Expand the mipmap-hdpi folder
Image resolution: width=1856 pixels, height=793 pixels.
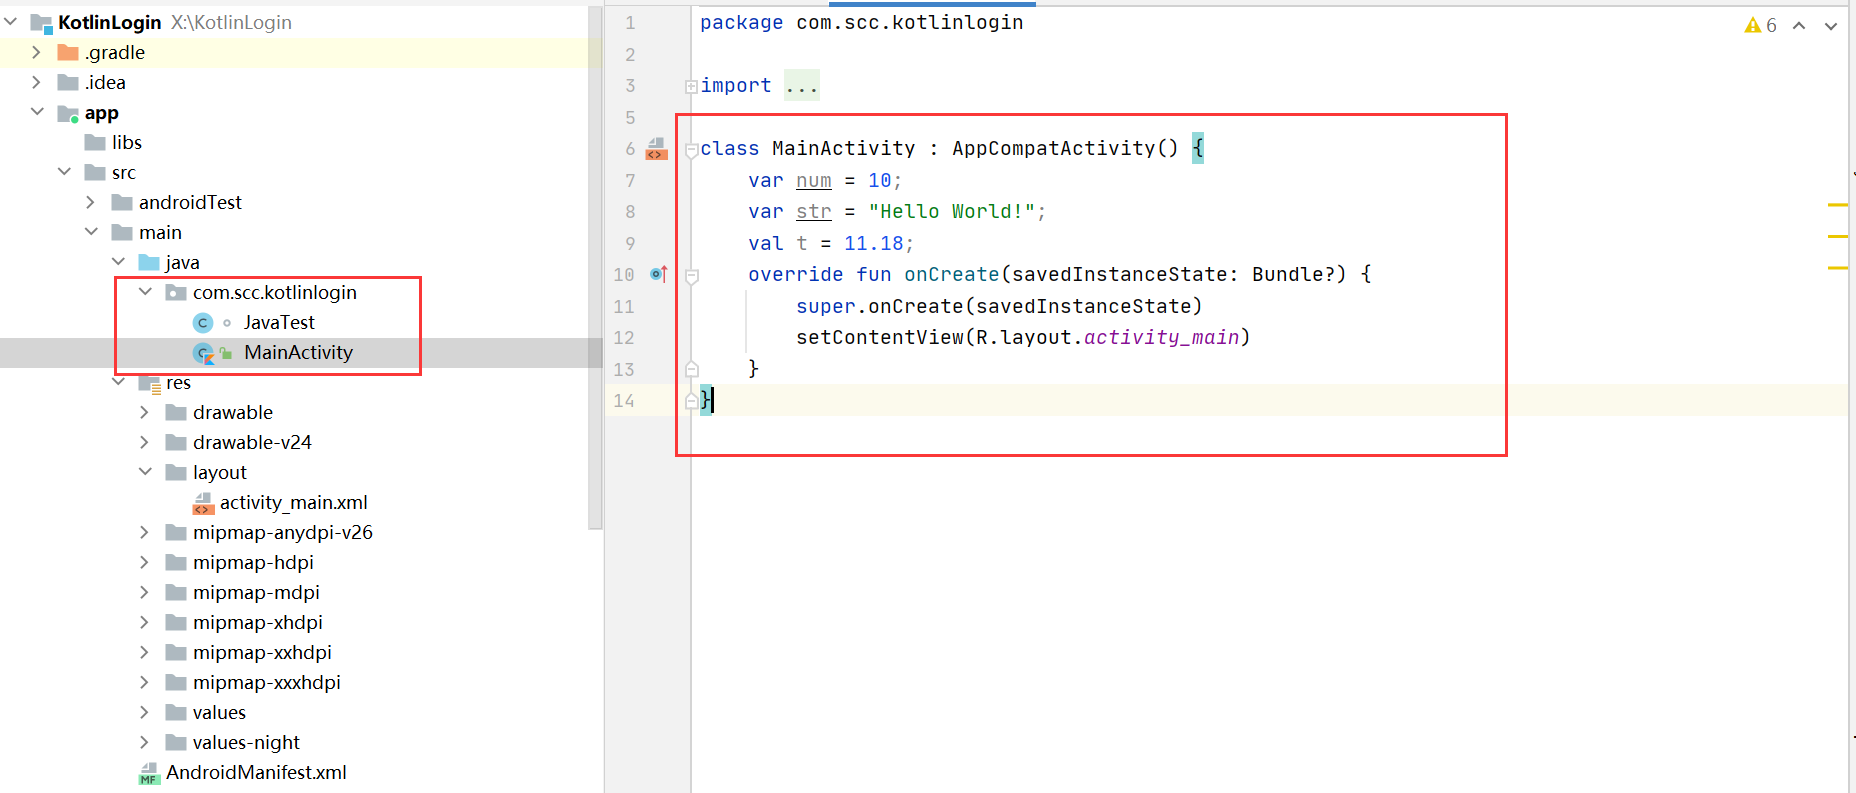click(145, 562)
